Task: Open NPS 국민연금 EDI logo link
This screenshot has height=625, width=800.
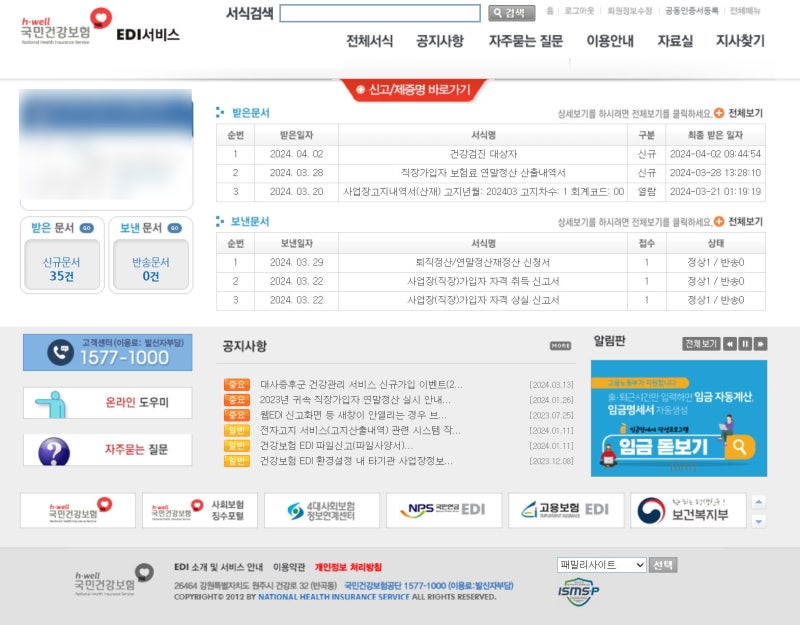Action: point(444,510)
